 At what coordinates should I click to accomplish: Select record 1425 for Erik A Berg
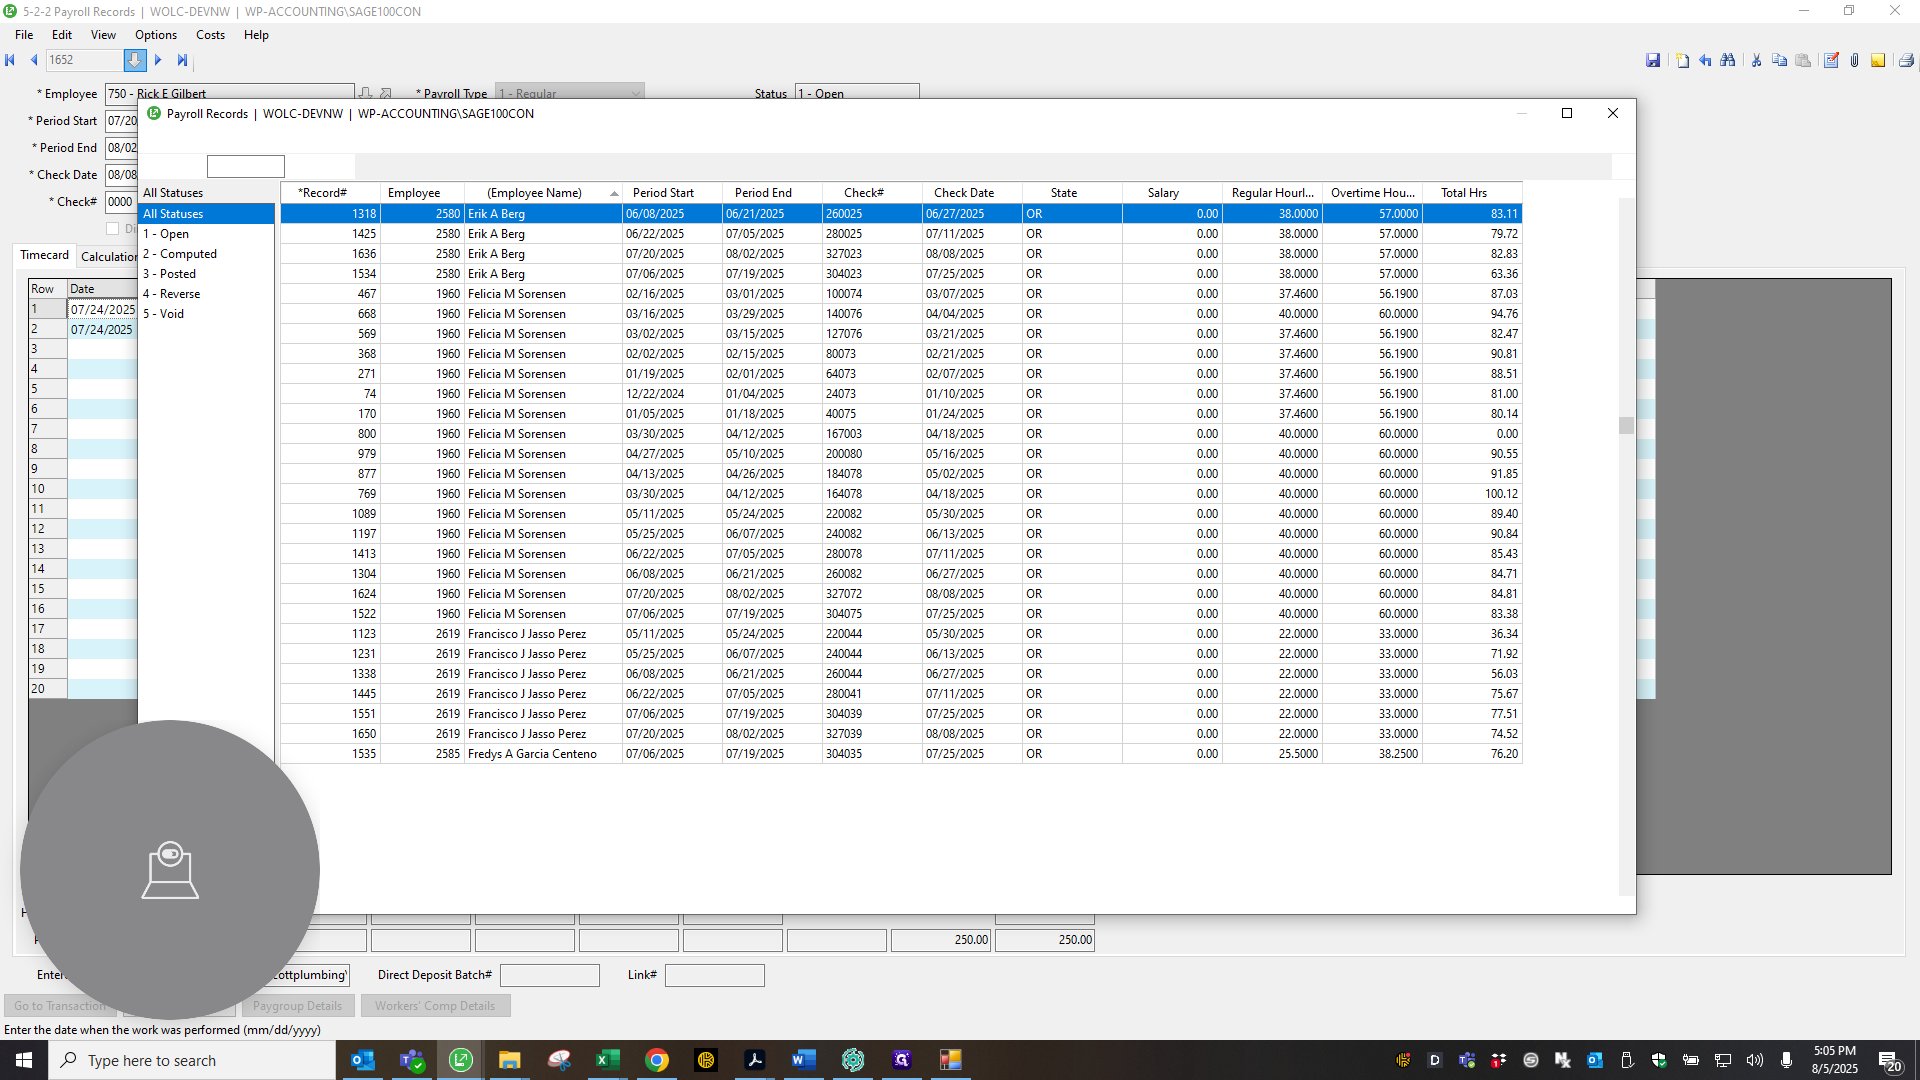901,234
